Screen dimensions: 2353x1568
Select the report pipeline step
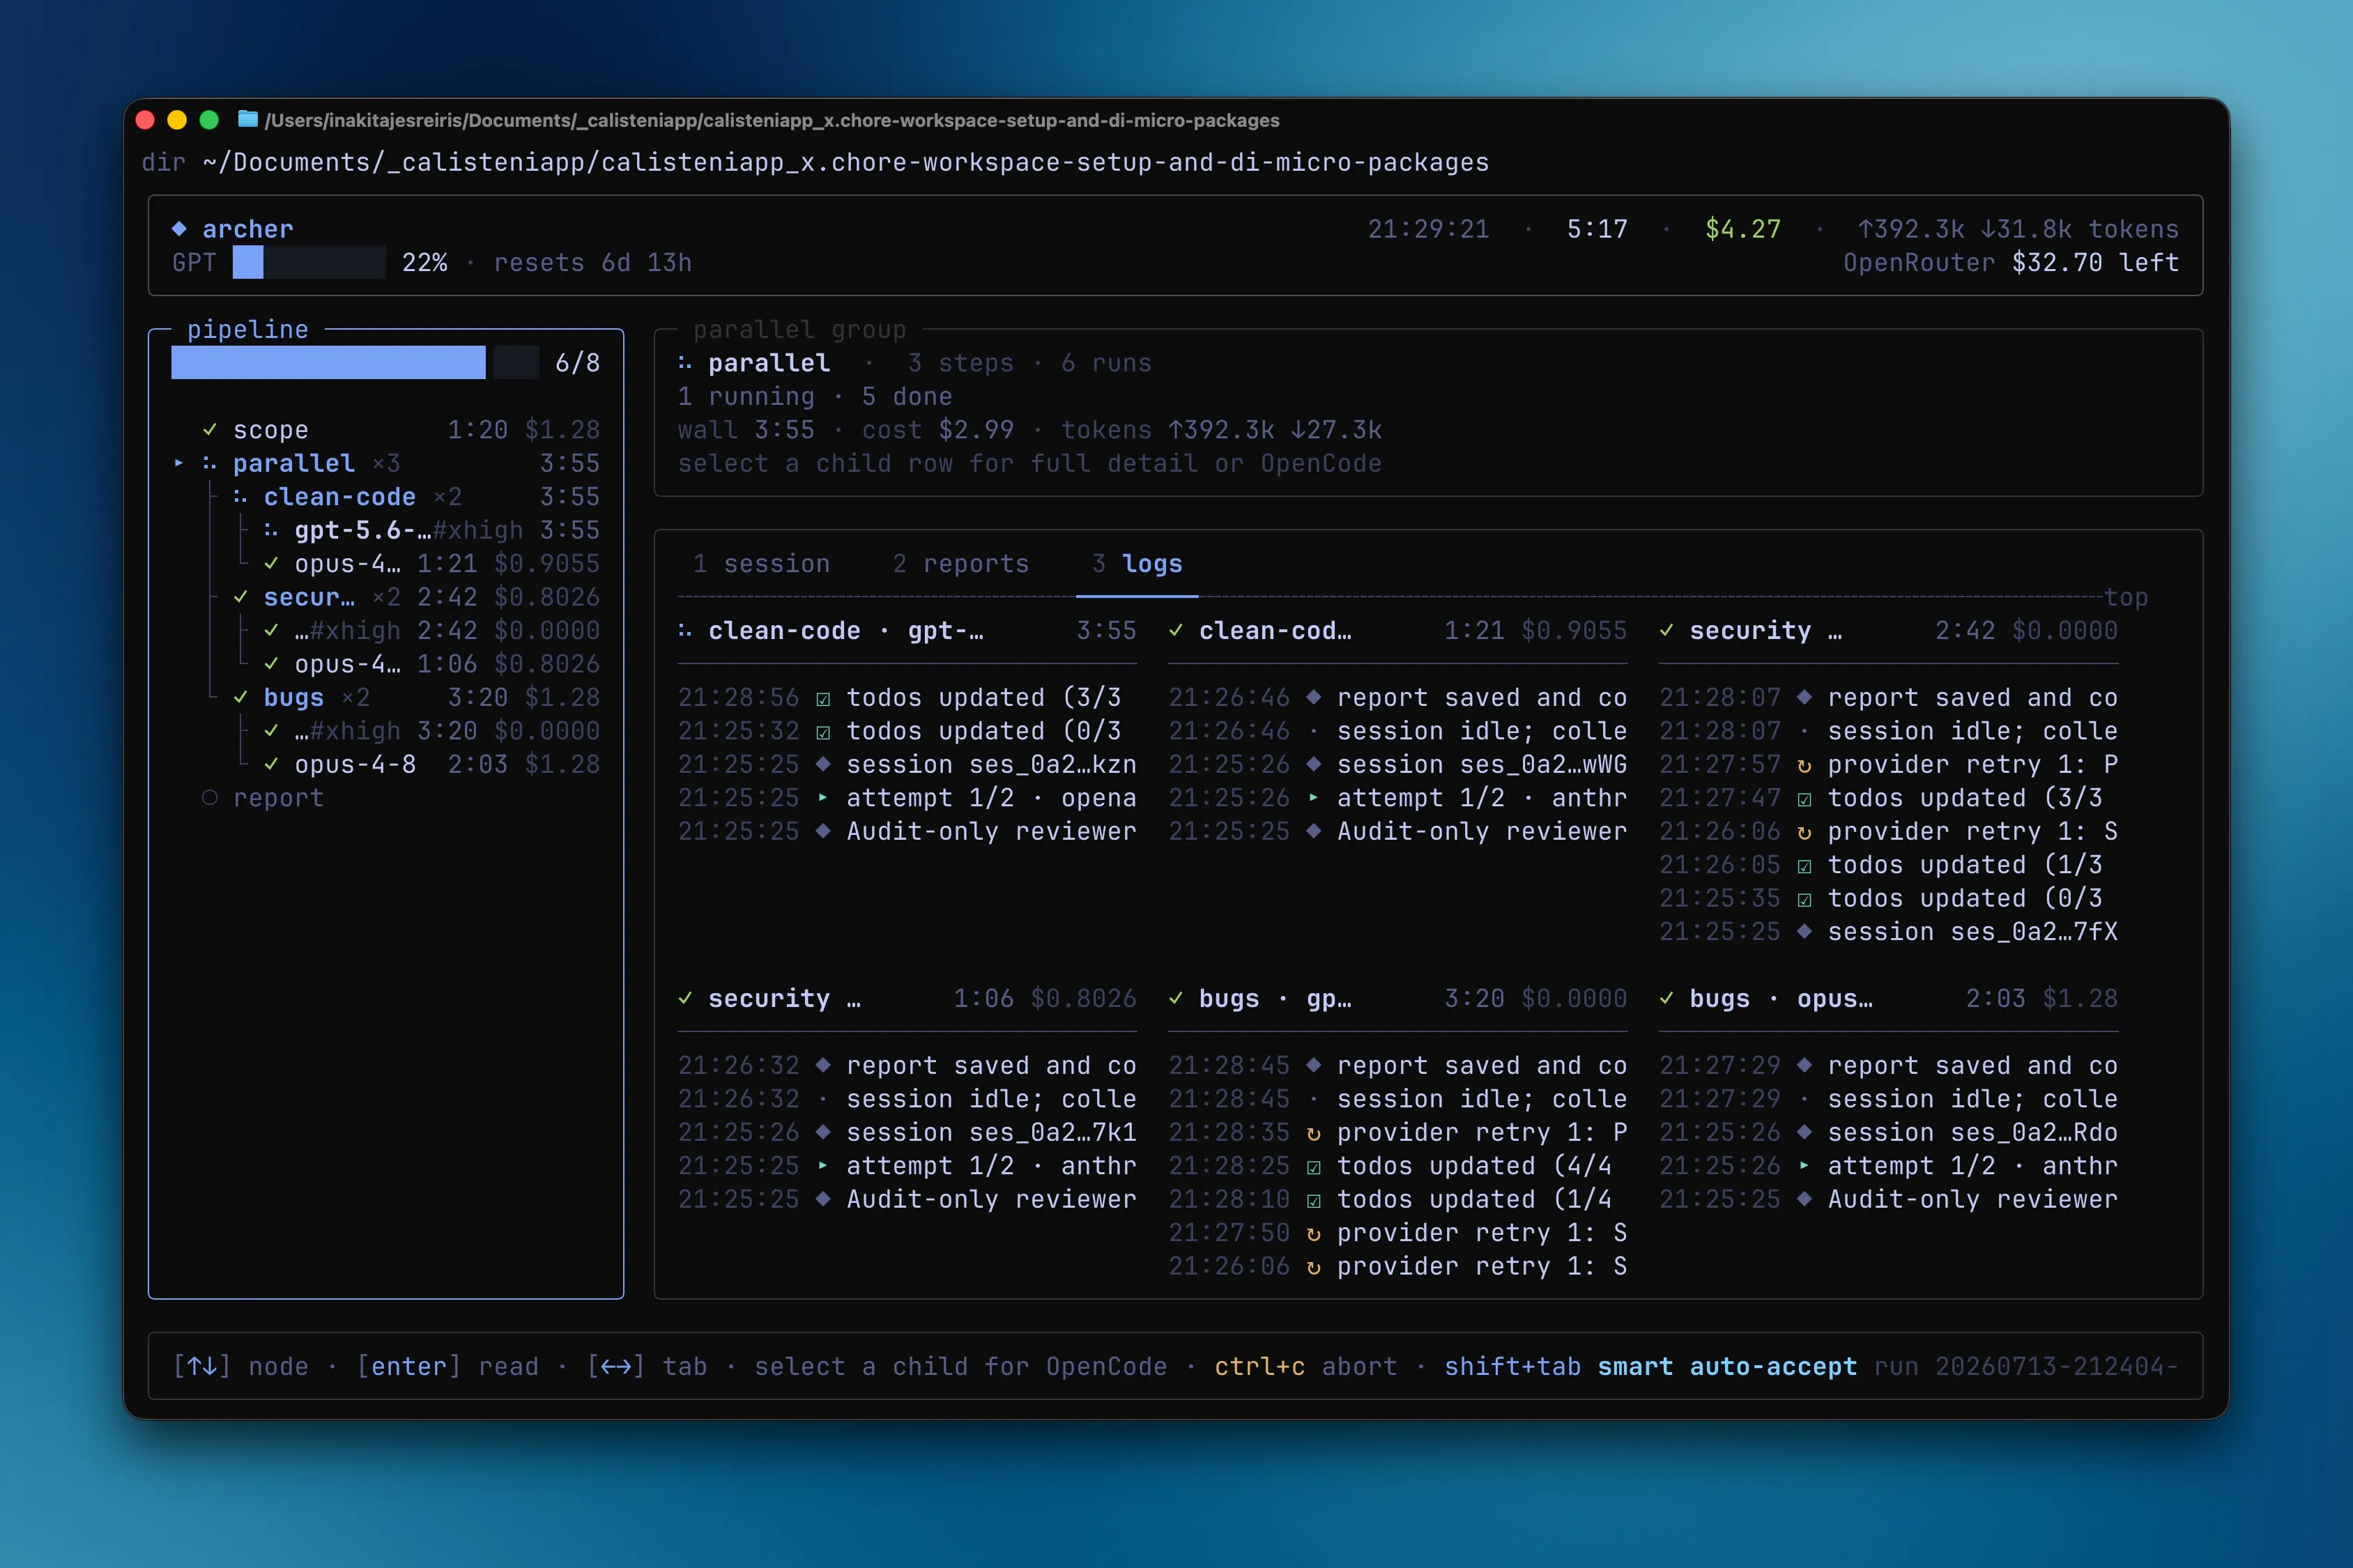pyautogui.click(x=263, y=798)
